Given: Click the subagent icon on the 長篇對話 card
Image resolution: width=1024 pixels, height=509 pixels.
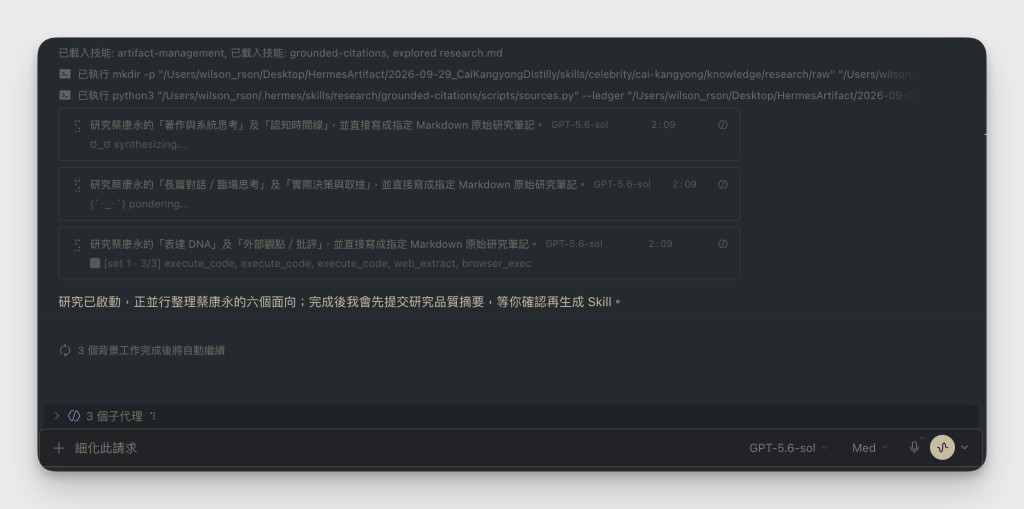Looking at the screenshot, I should [x=722, y=184].
